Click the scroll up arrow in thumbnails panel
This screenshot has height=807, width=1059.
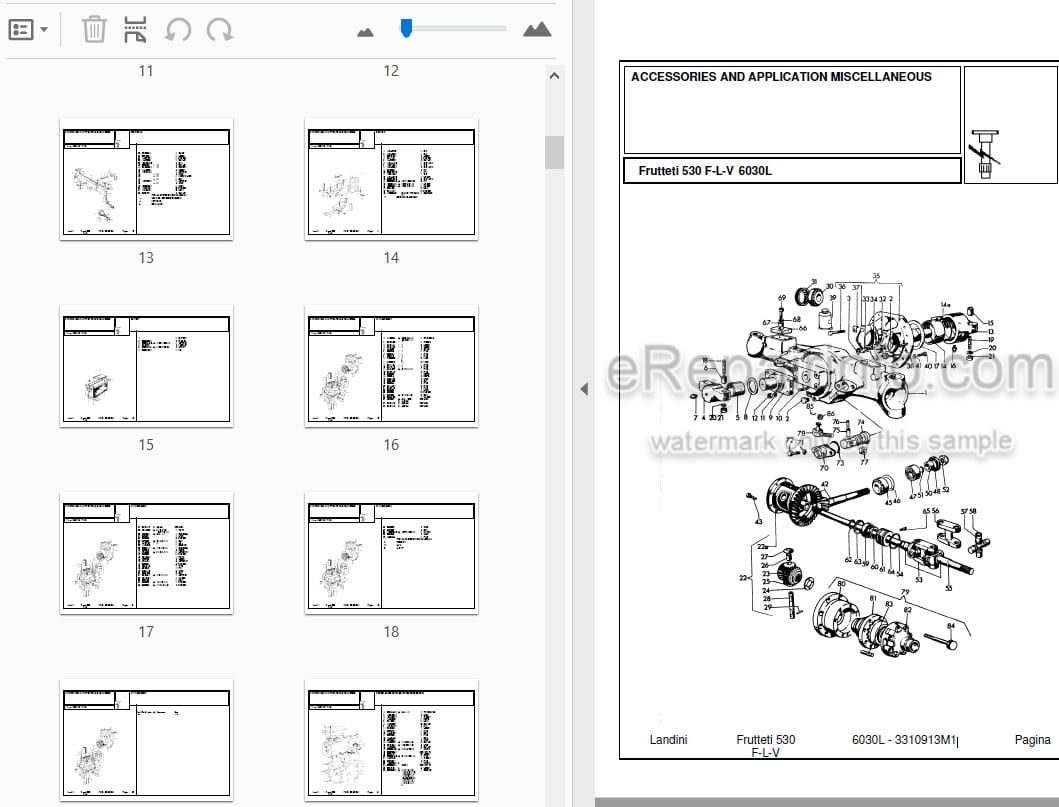click(554, 76)
